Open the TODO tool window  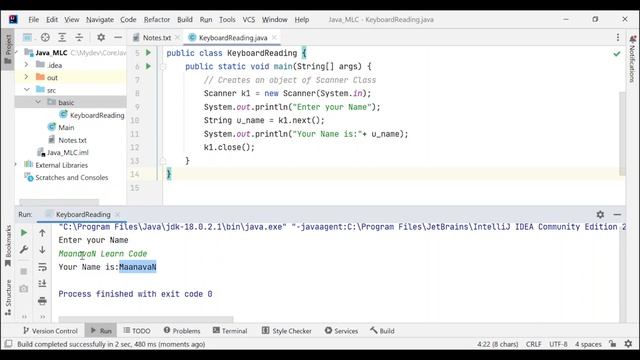pyautogui.click(x=137, y=331)
